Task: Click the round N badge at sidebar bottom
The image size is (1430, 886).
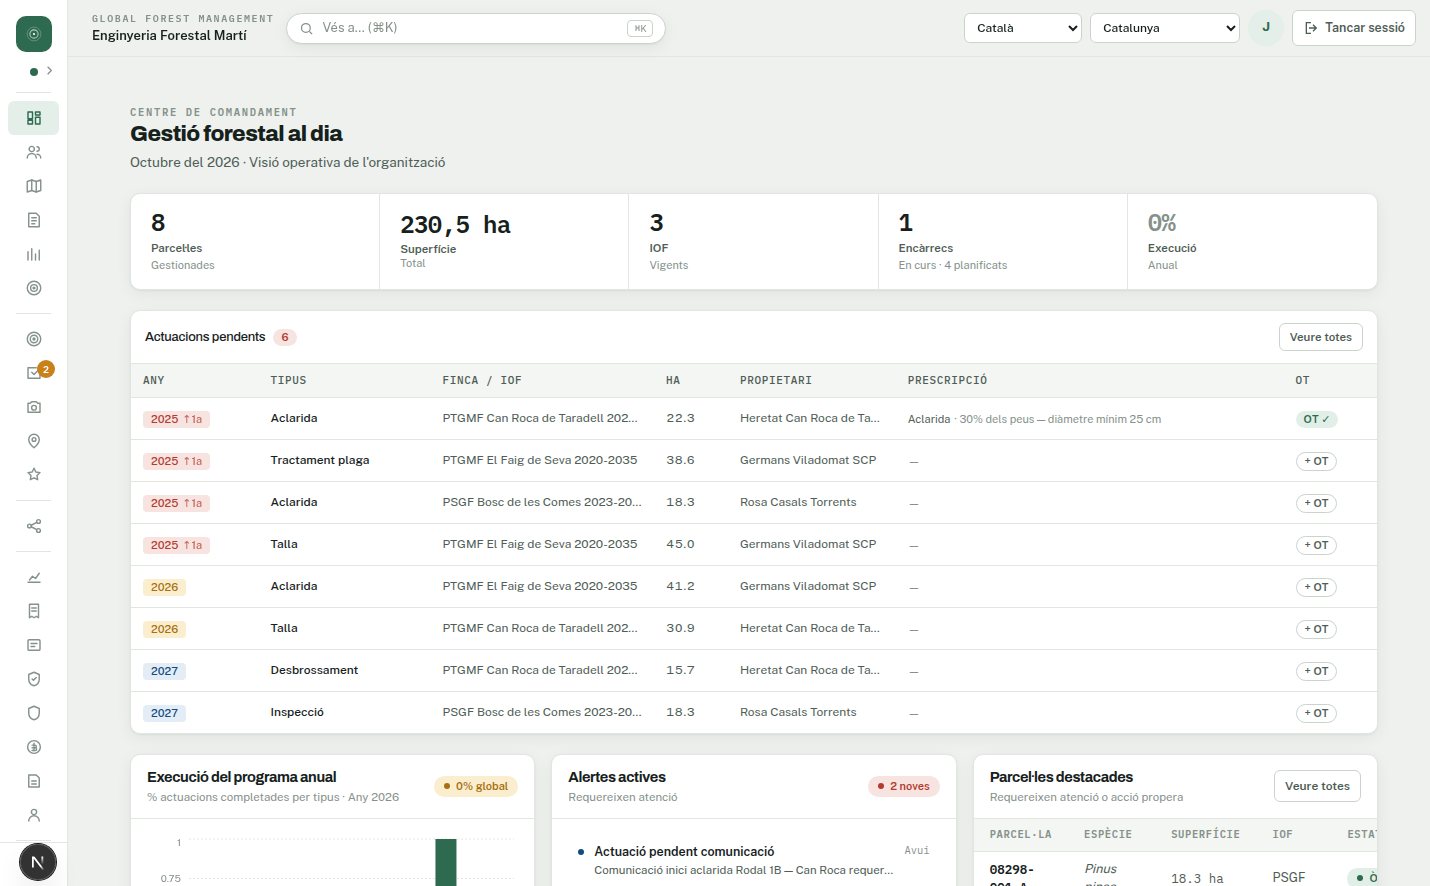Action: pyautogui.click(x=38, y=862)
